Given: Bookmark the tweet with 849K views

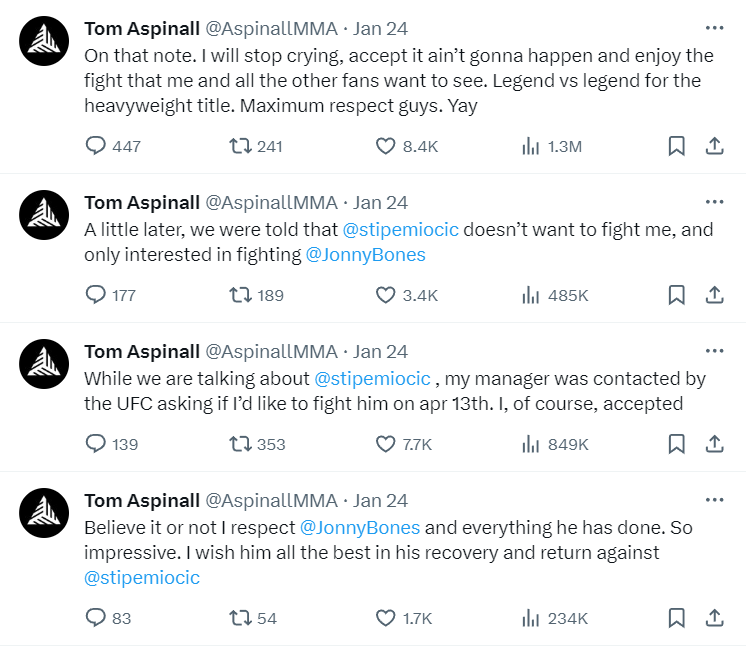Looking at the screenshot, I should 676,444.
